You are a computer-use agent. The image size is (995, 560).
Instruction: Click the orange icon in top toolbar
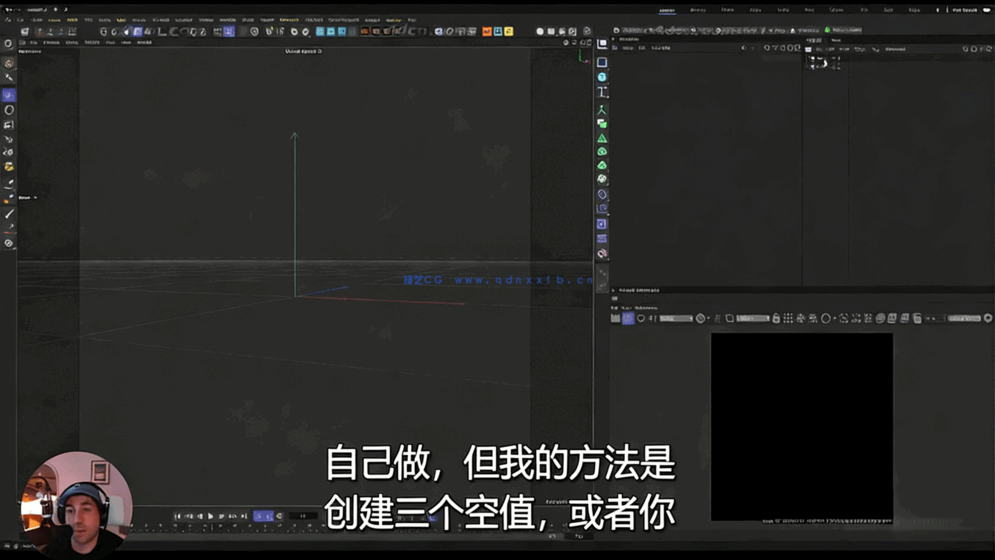(x=487, y=31)
